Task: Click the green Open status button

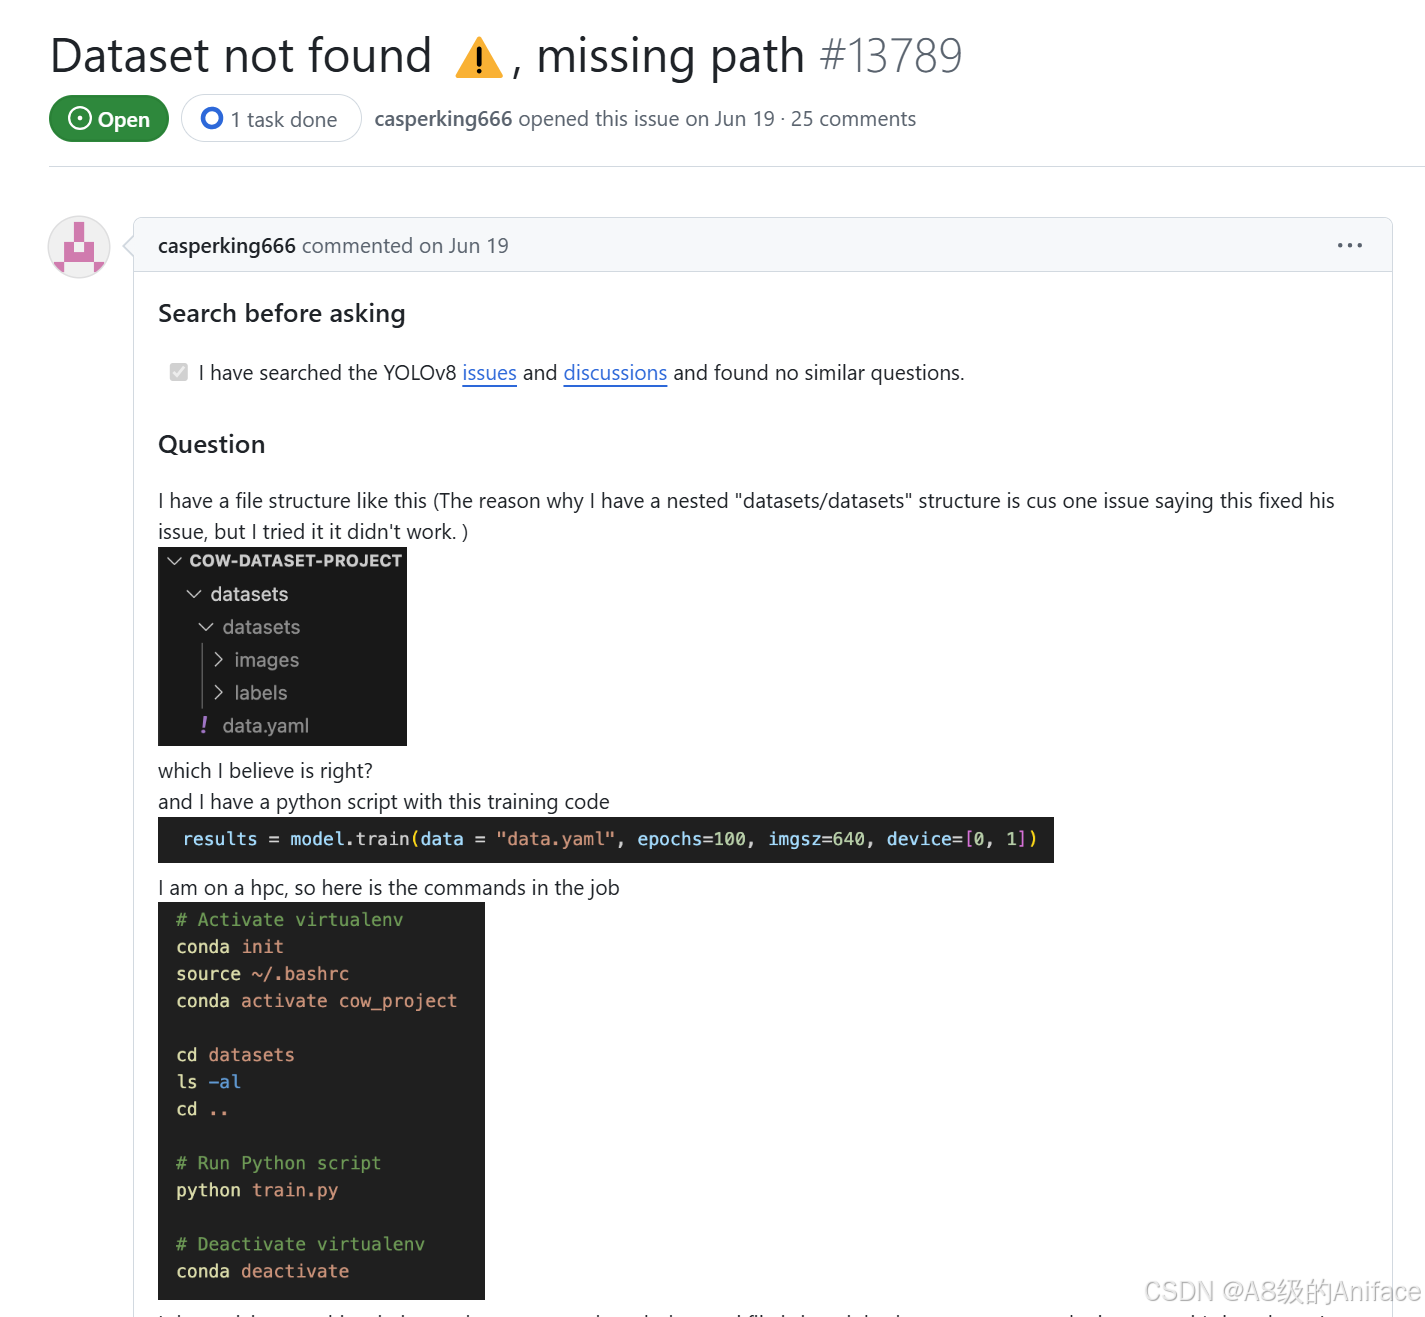Action: tap(108, 119)
